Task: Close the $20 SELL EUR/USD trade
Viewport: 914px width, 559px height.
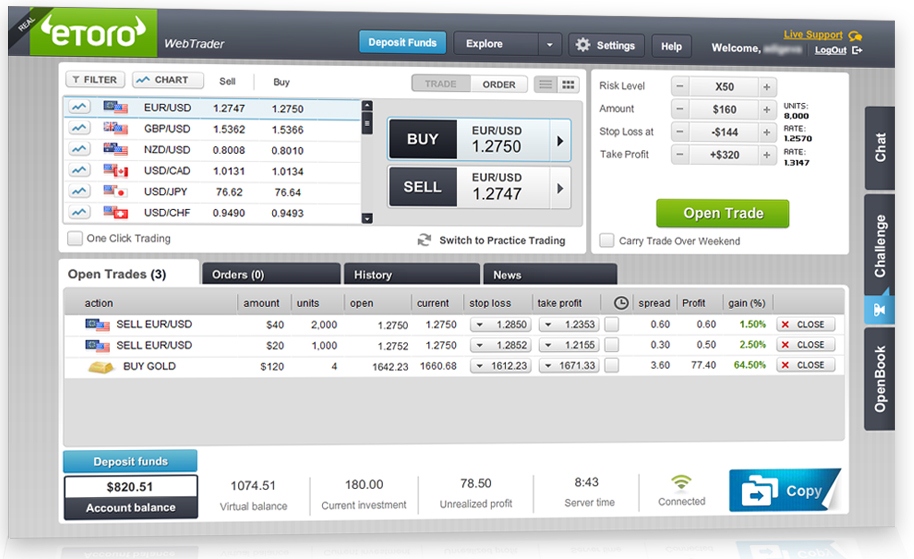Action: click(806, 344)
